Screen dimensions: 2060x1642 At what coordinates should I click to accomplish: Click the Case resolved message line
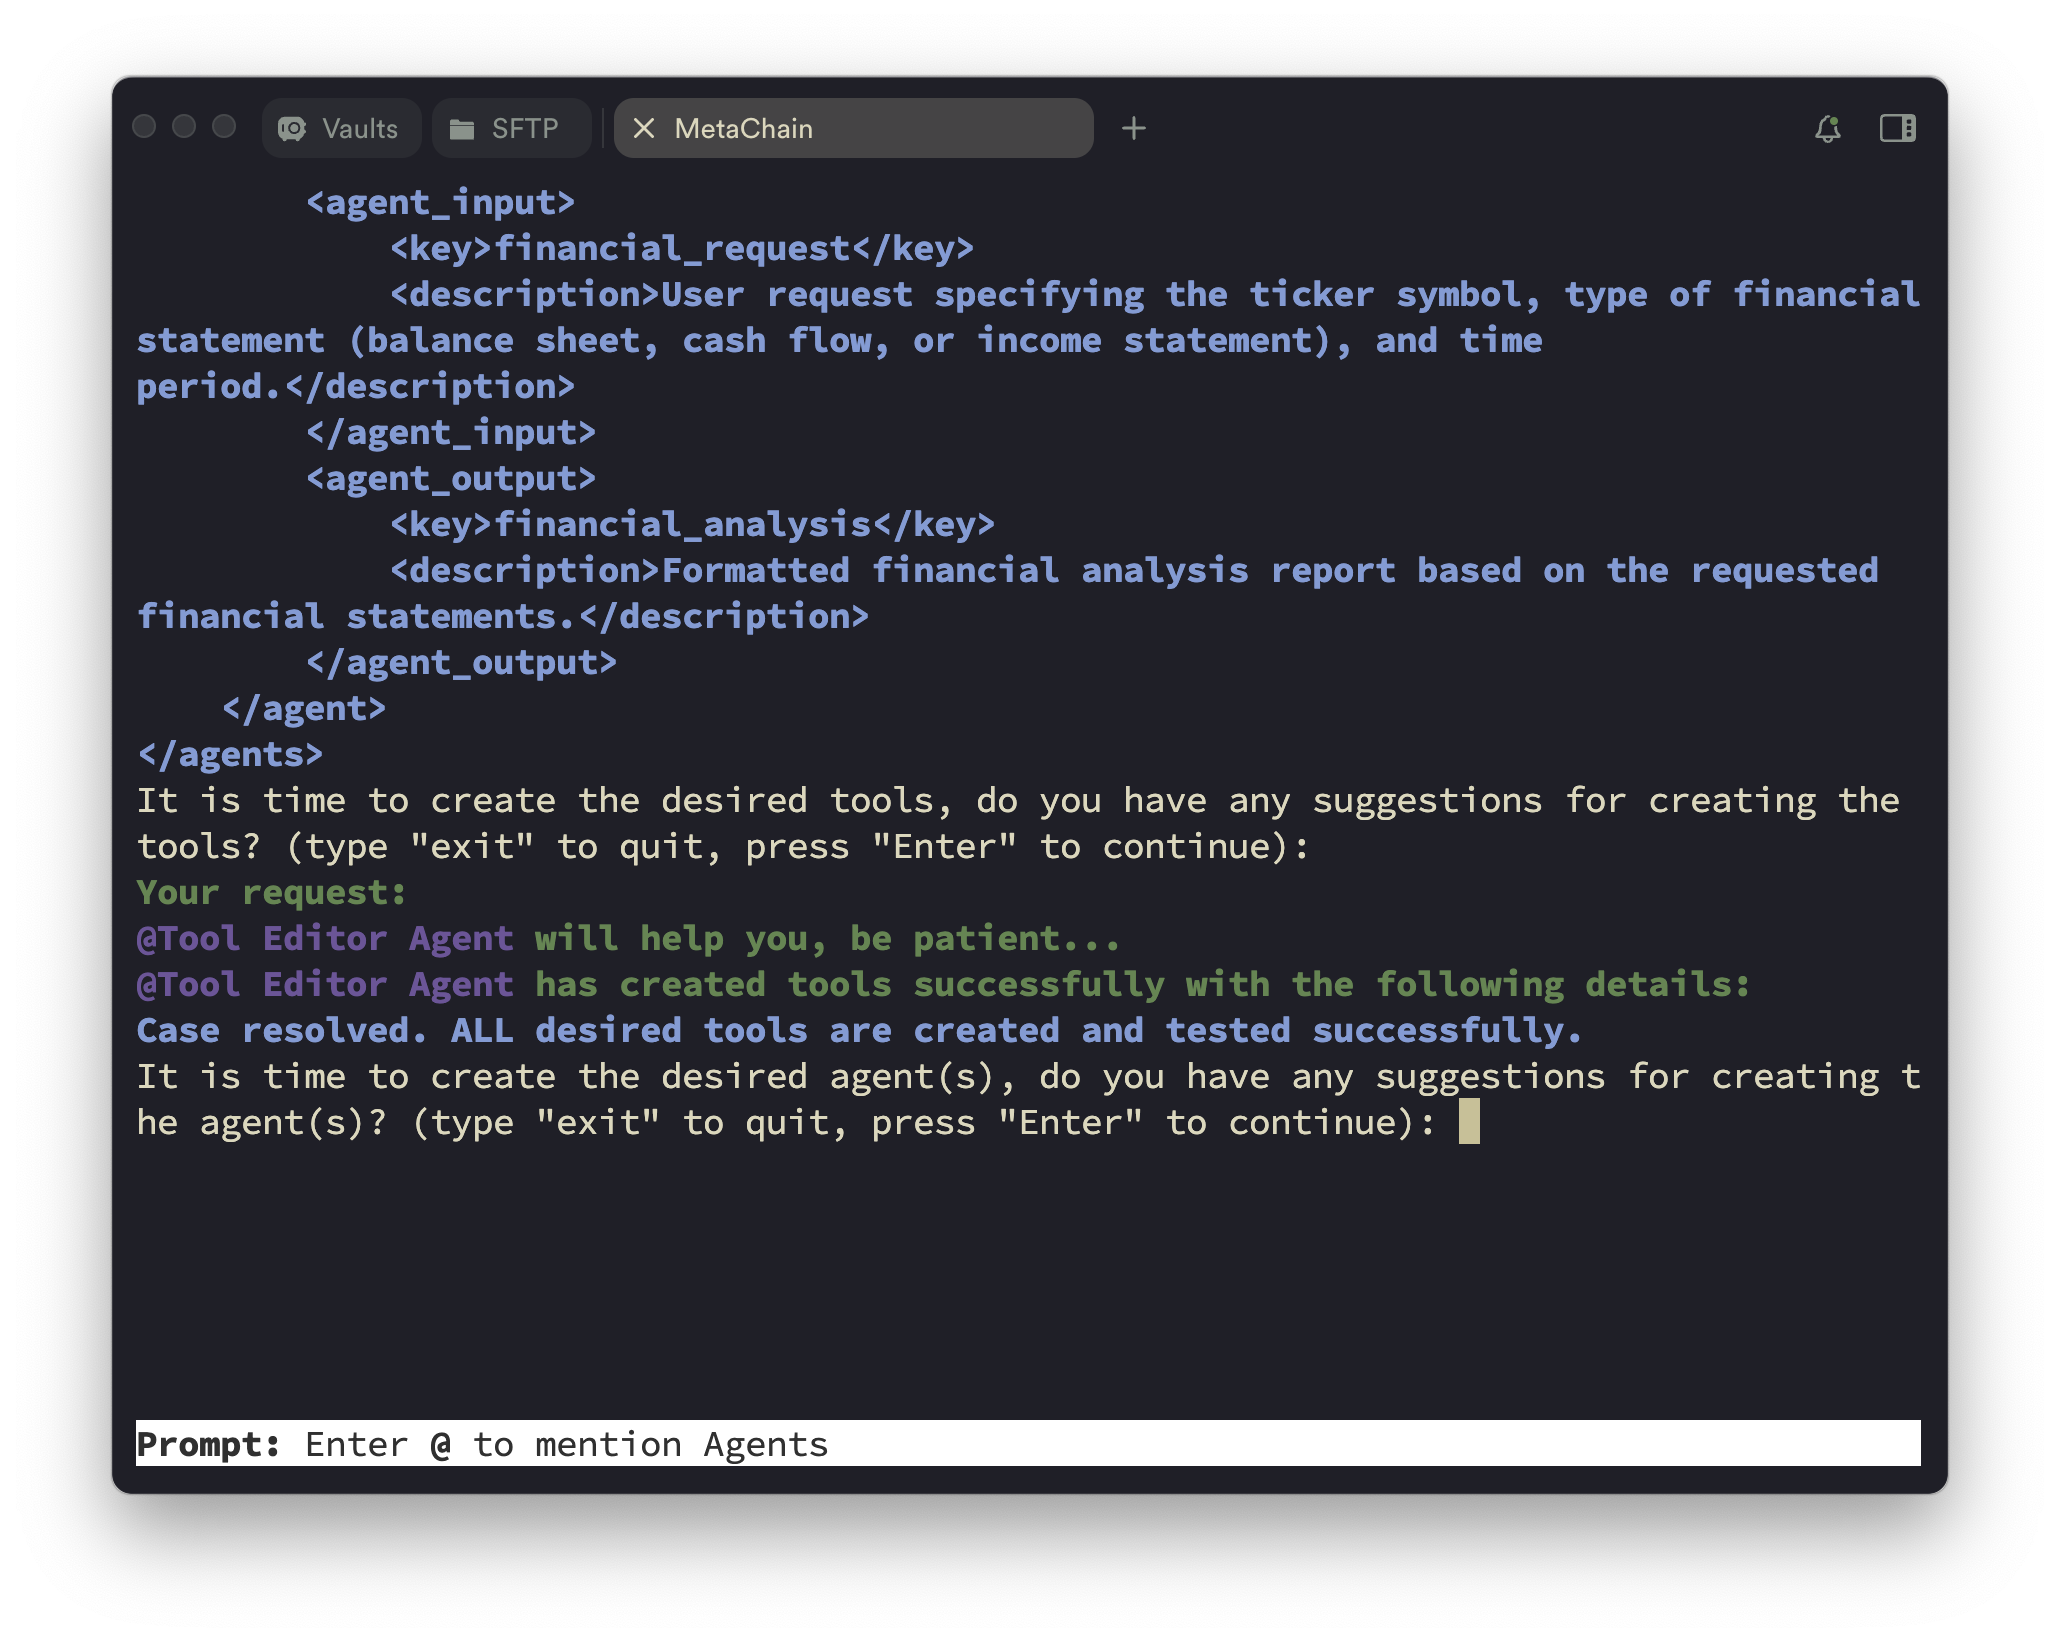[858, 1030]
